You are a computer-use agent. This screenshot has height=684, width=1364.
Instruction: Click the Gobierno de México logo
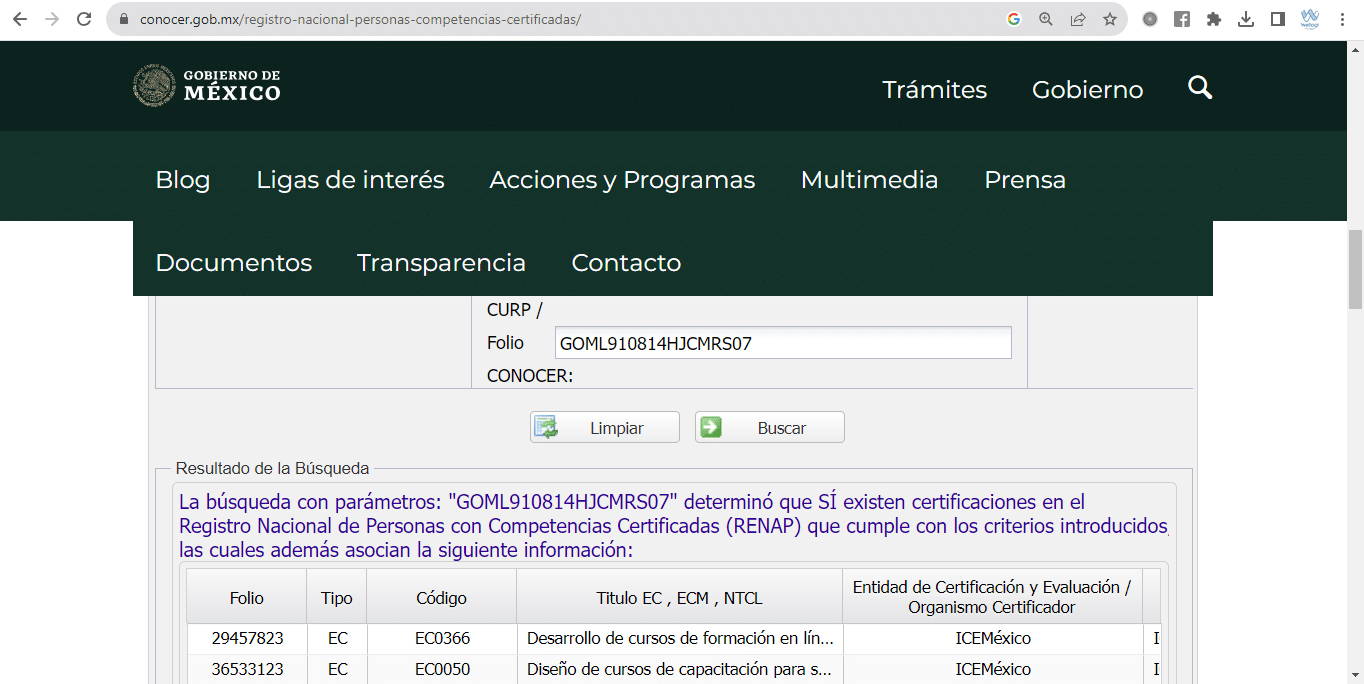(205, 86)
